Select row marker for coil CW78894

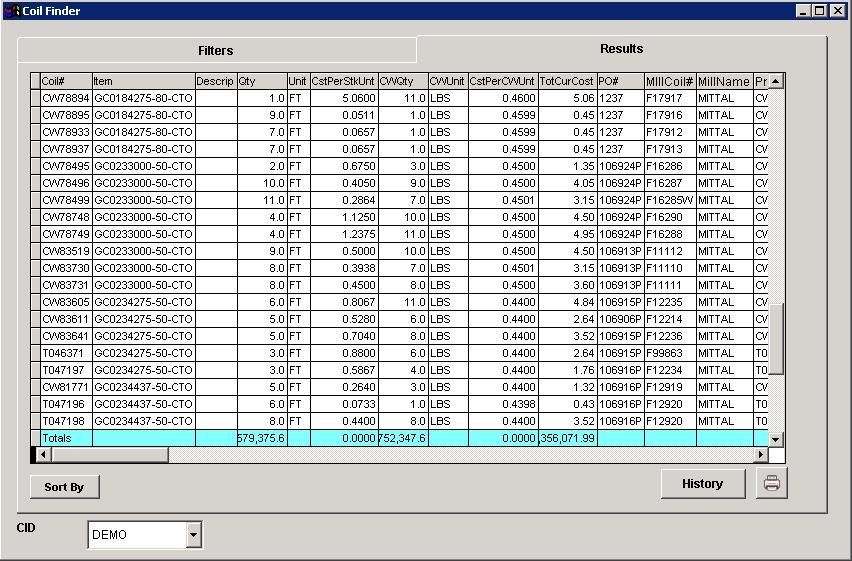click(x=35, y=98)
